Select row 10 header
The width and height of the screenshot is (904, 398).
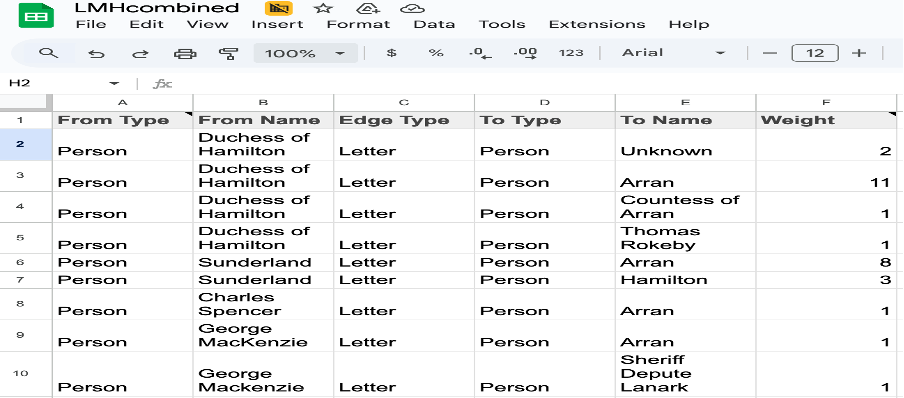26,373
